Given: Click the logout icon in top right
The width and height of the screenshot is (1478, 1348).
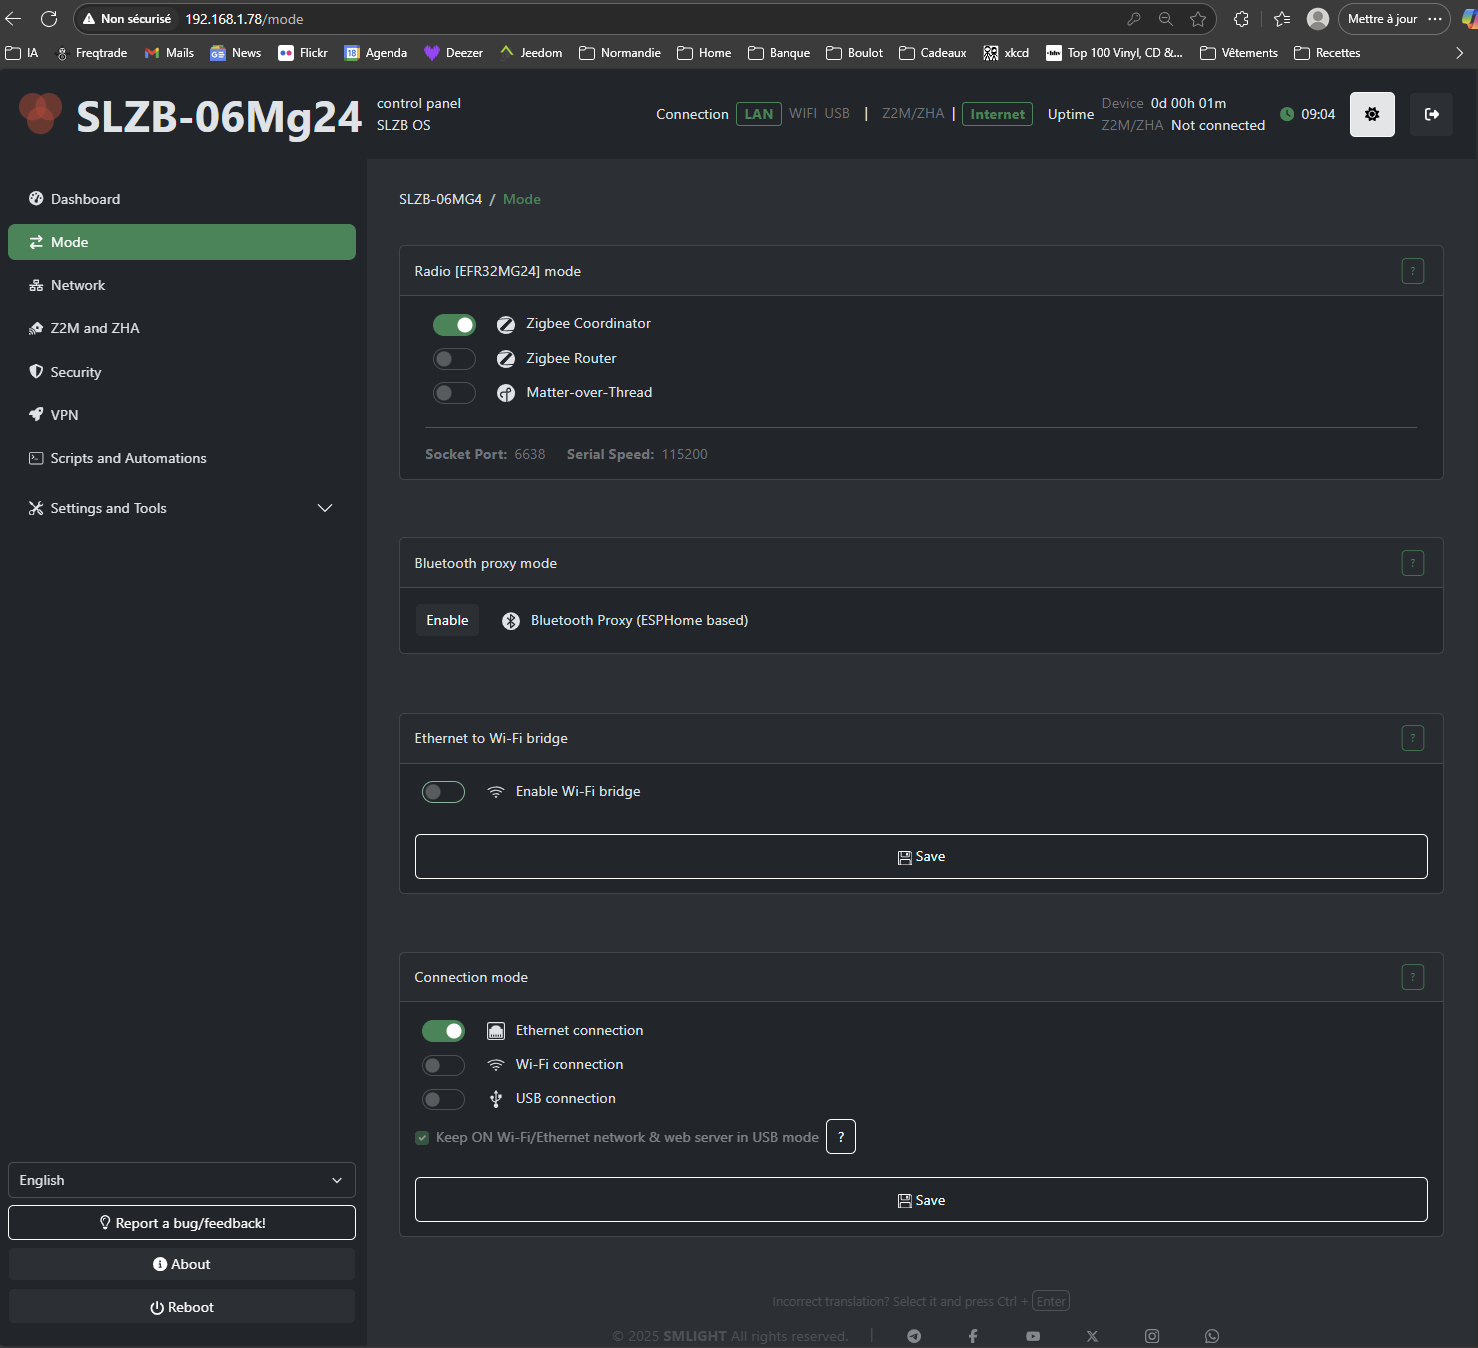Looking at the screenshot, I should pyautogui.click(x=1431, y=115).
